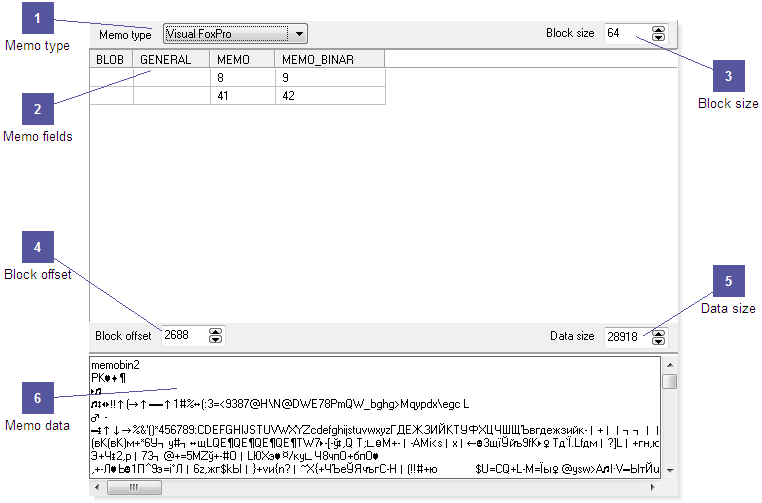Viewport: 762px width, 503px height.
Task: Click the Data size value 28918
Action: [x=622, y=337]
